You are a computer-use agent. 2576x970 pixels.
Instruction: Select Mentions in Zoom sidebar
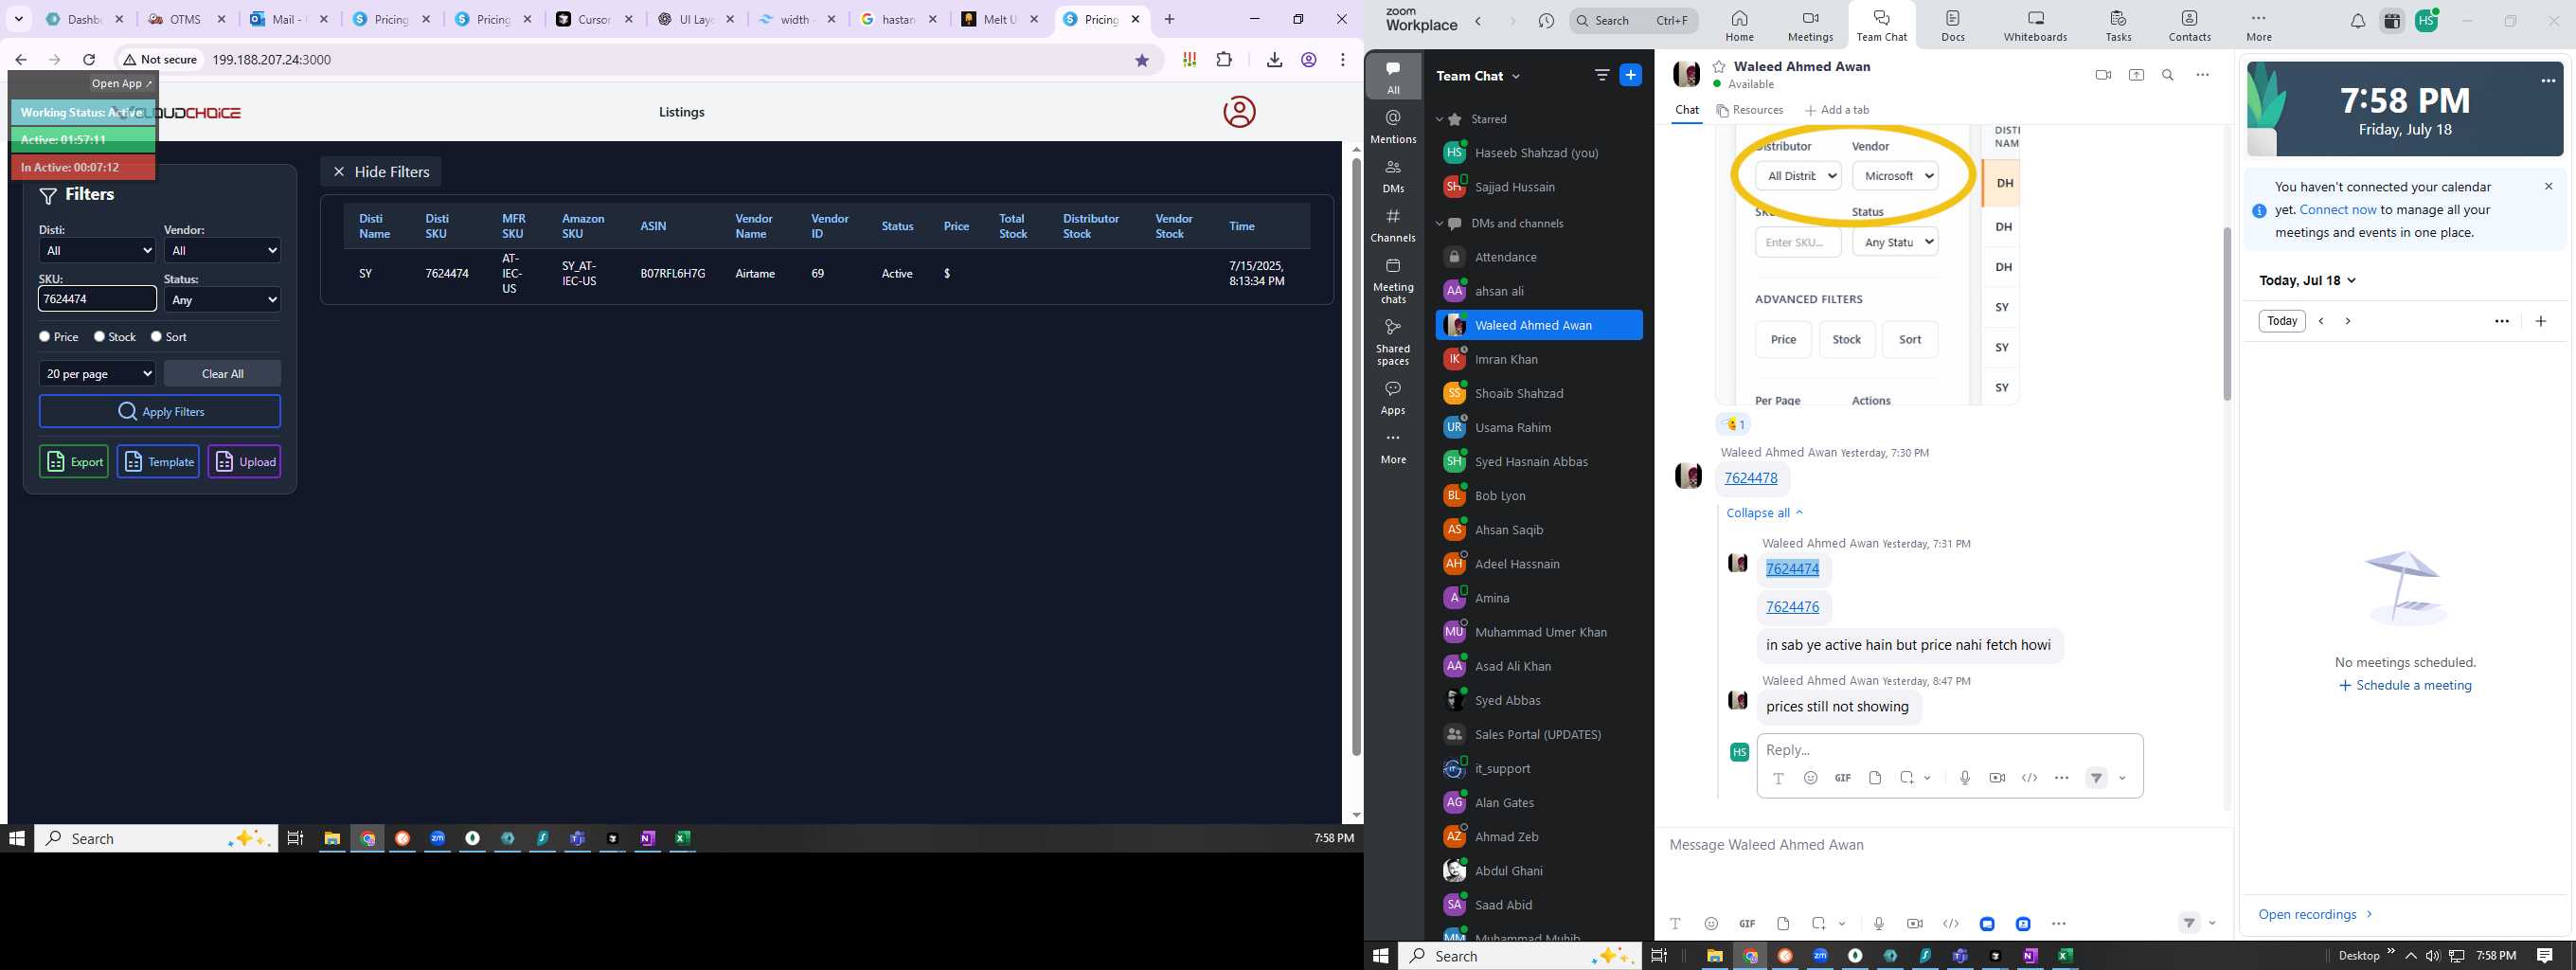point(1393,127)
